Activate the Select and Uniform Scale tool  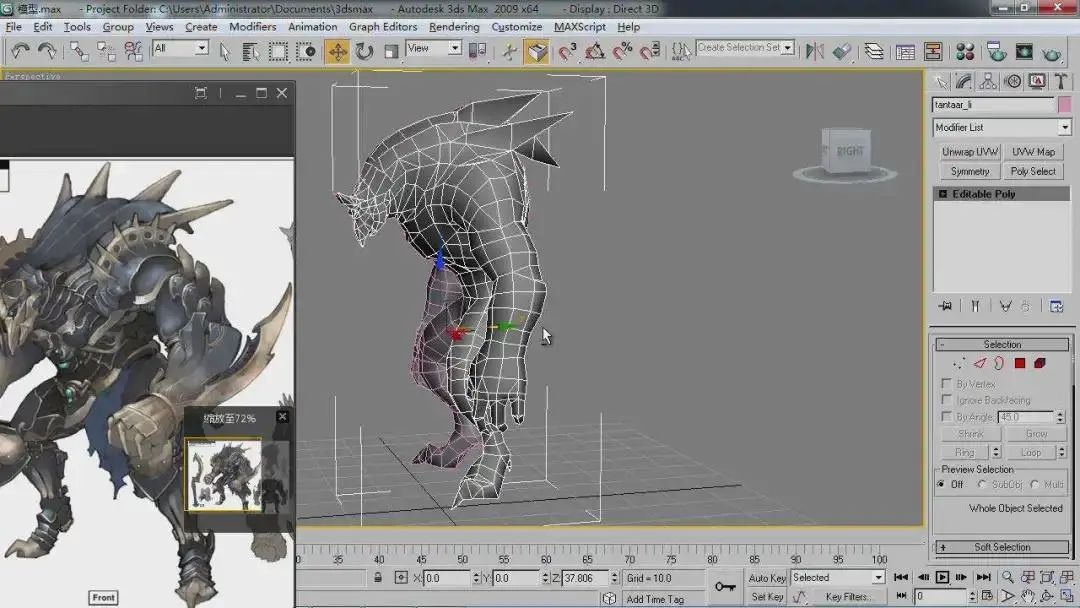tap(391, 51)
